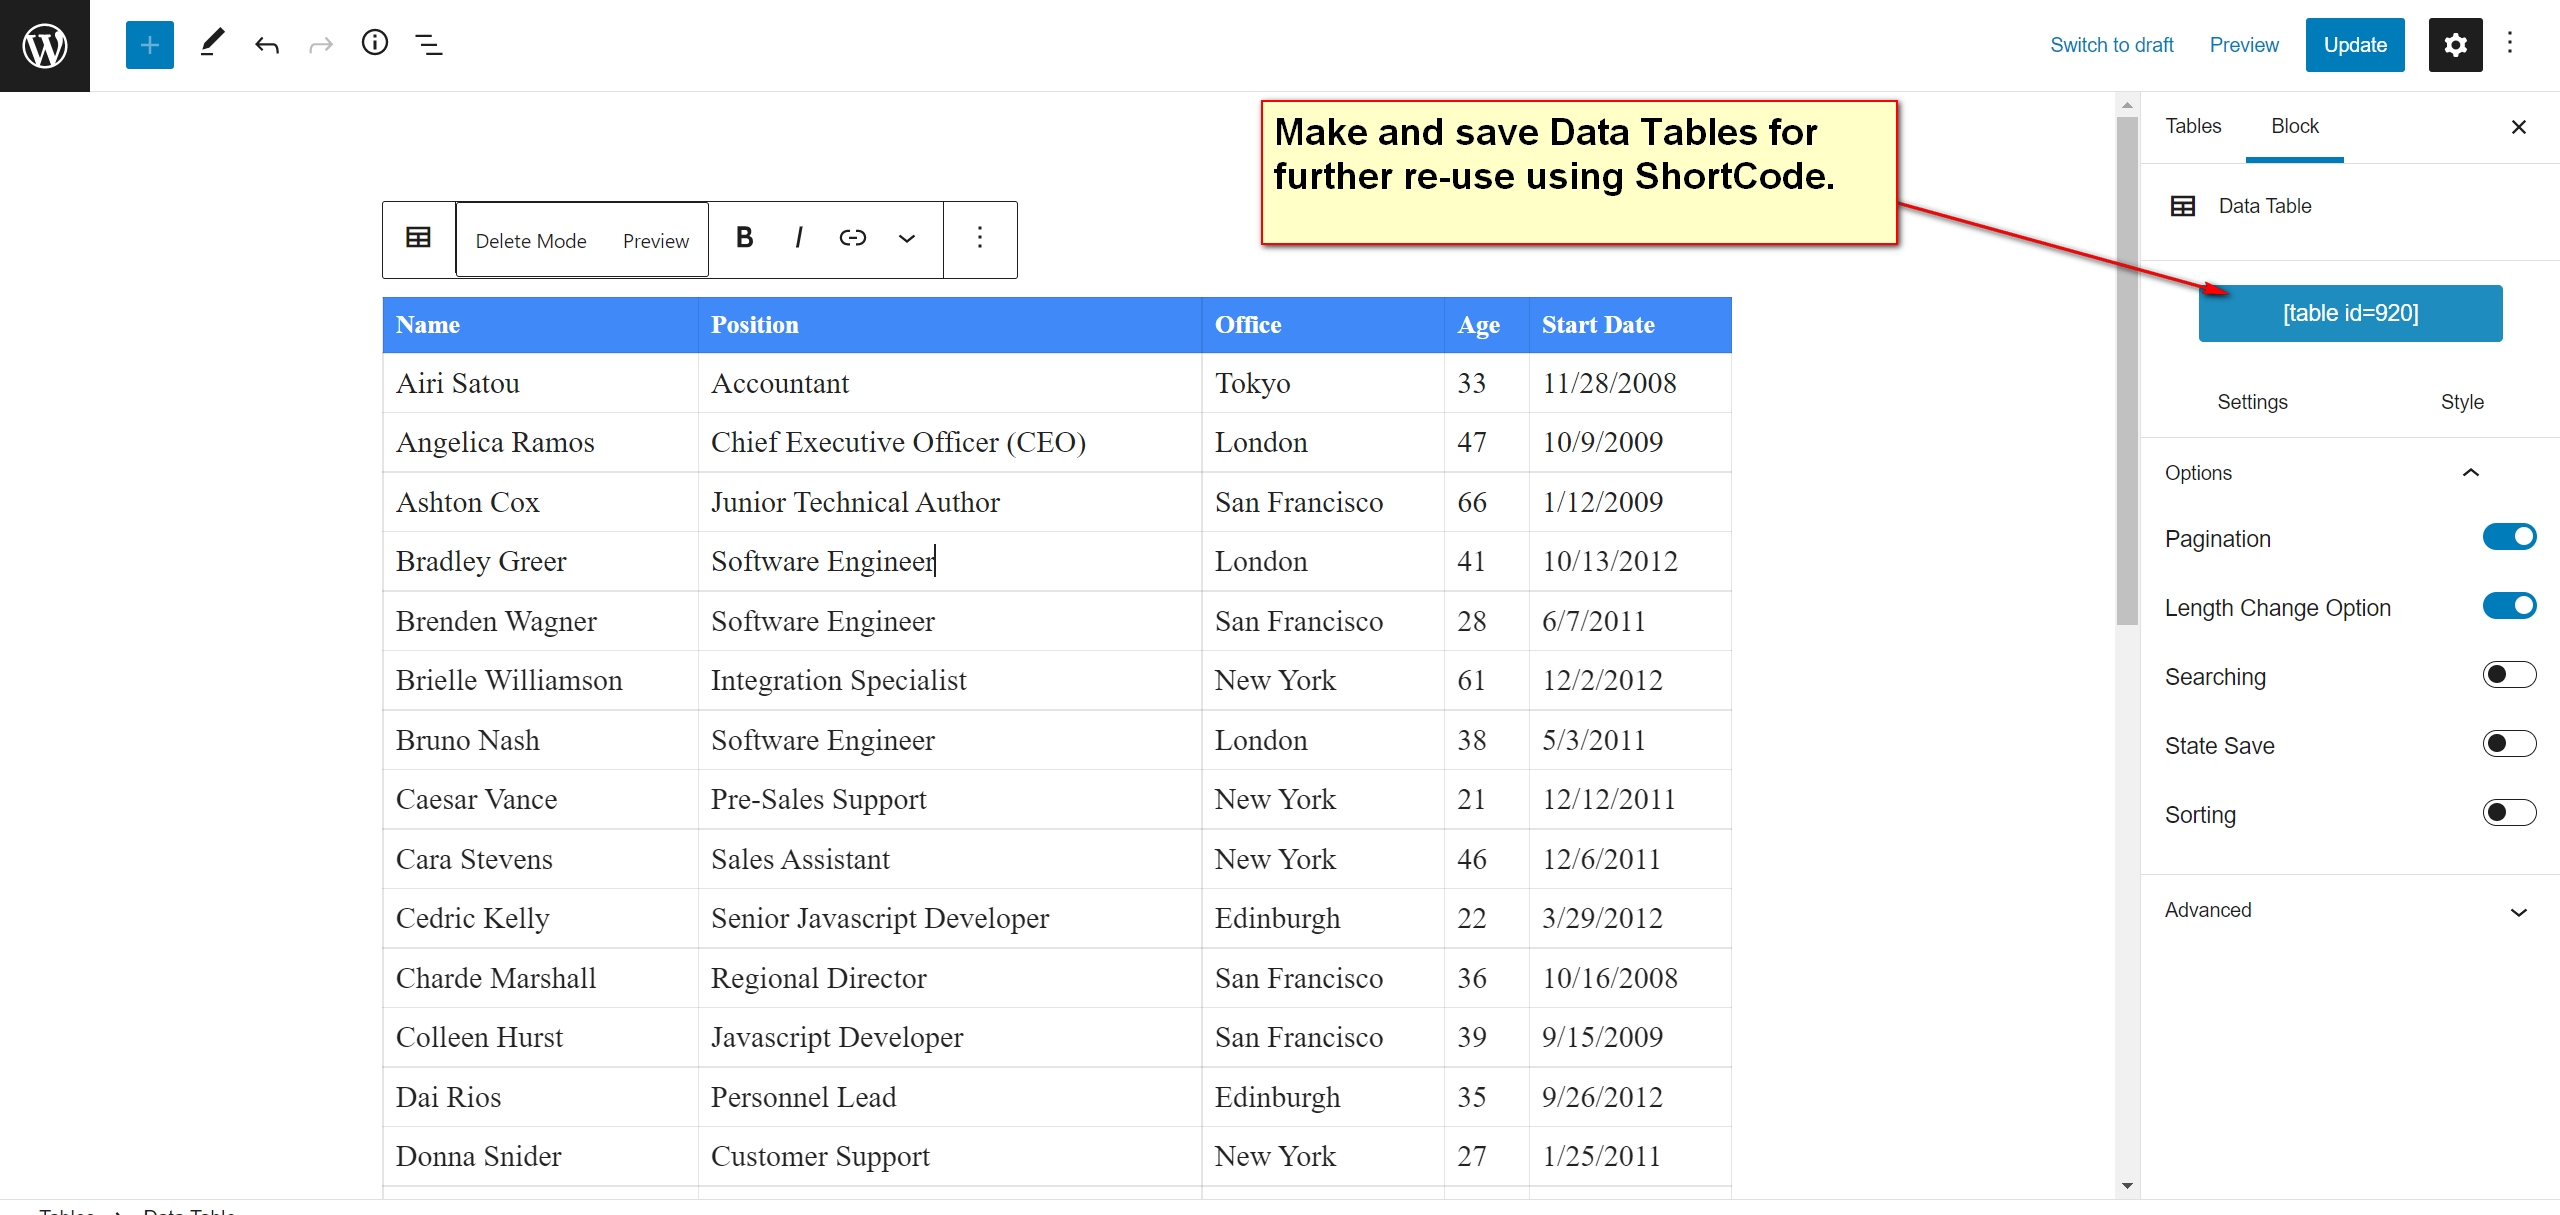
Task: Switch to the Tables tab
Action: pyautogui.click(x=2193, y=126)
